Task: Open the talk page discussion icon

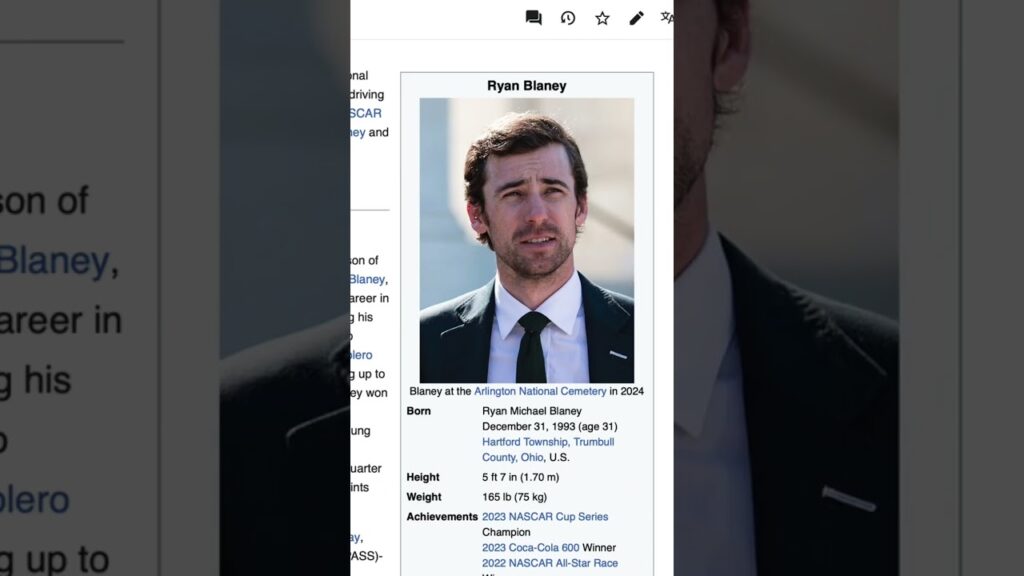Action: coord(534,18)
